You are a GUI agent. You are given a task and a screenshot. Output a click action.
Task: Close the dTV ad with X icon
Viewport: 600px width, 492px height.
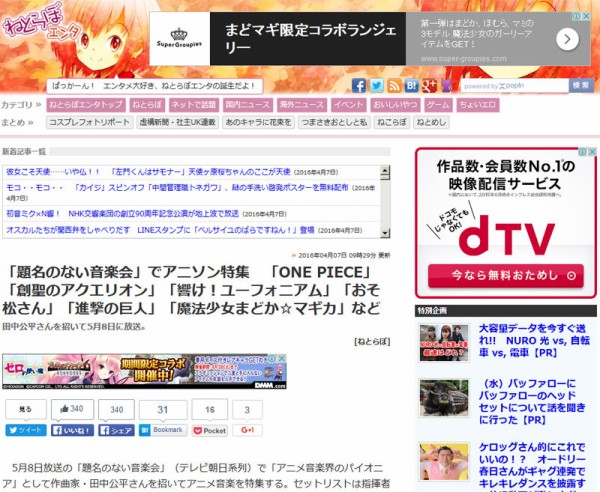coord(592,152)
